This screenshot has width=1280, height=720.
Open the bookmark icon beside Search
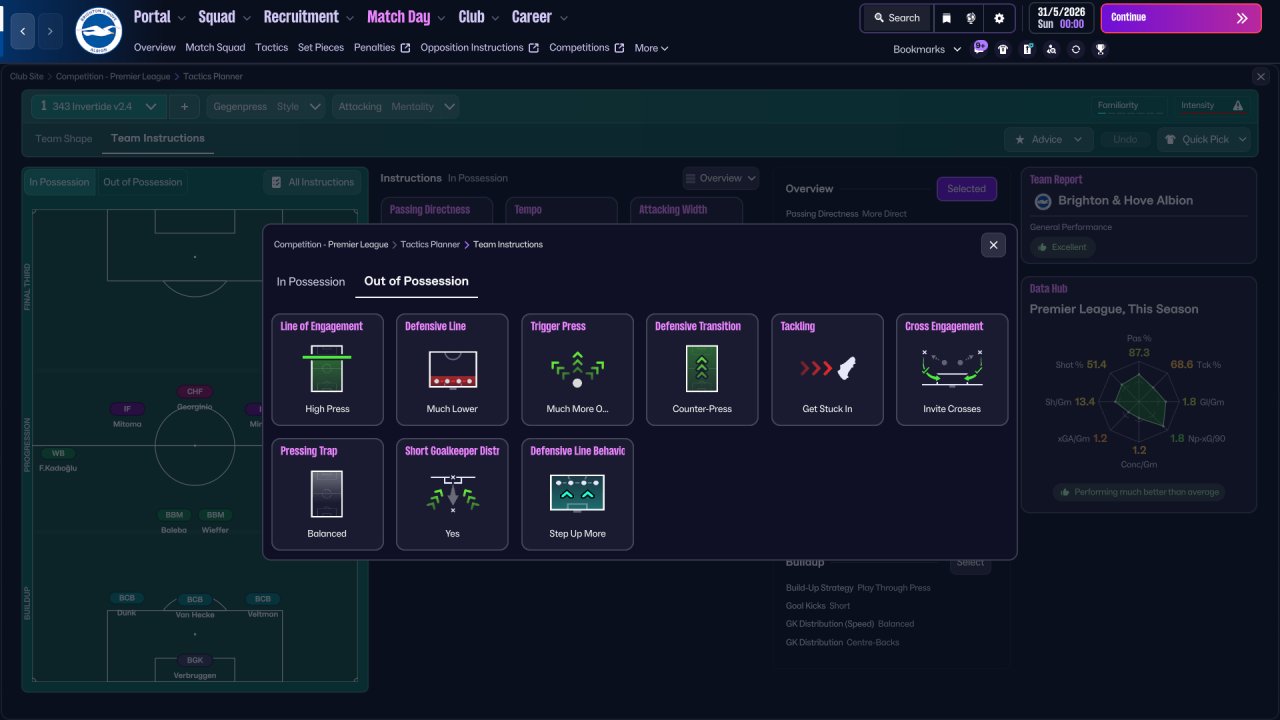pyautogui.click(x=946, y=18)
